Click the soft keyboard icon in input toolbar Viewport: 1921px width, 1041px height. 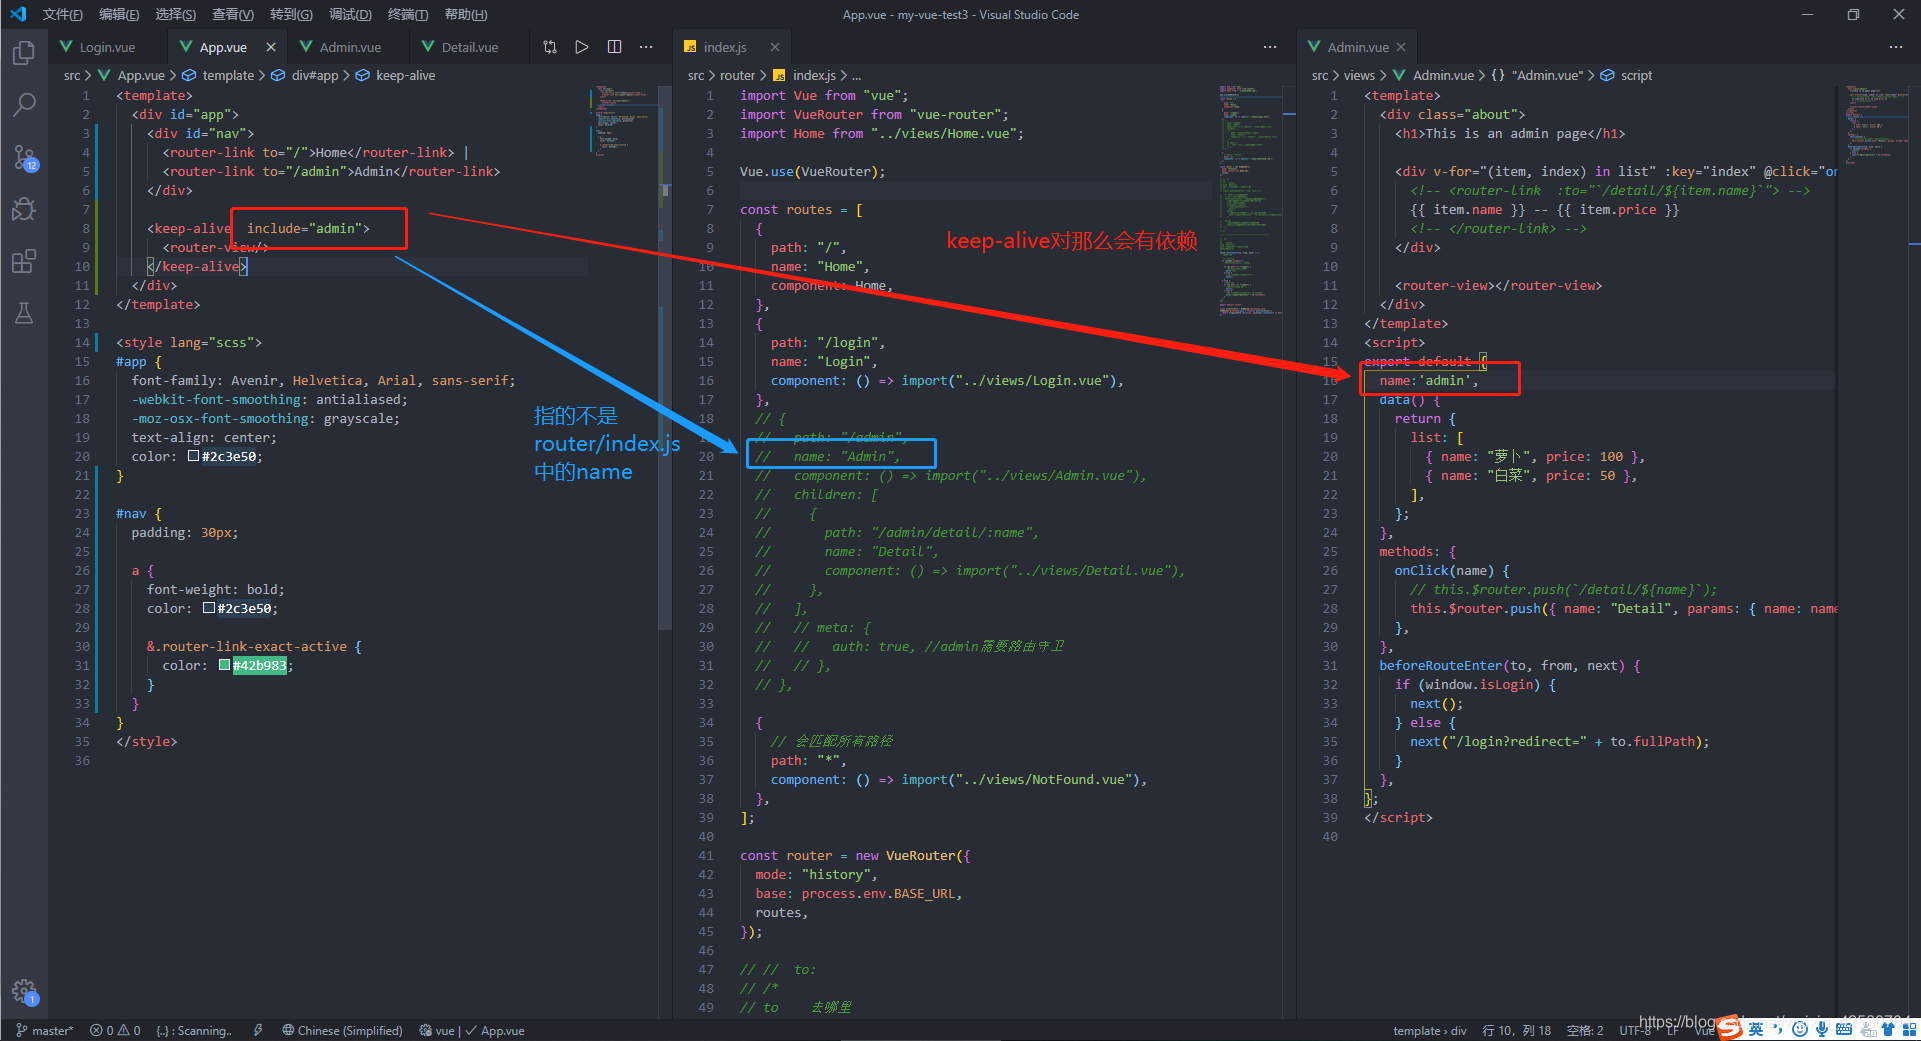(1844, 1029)
